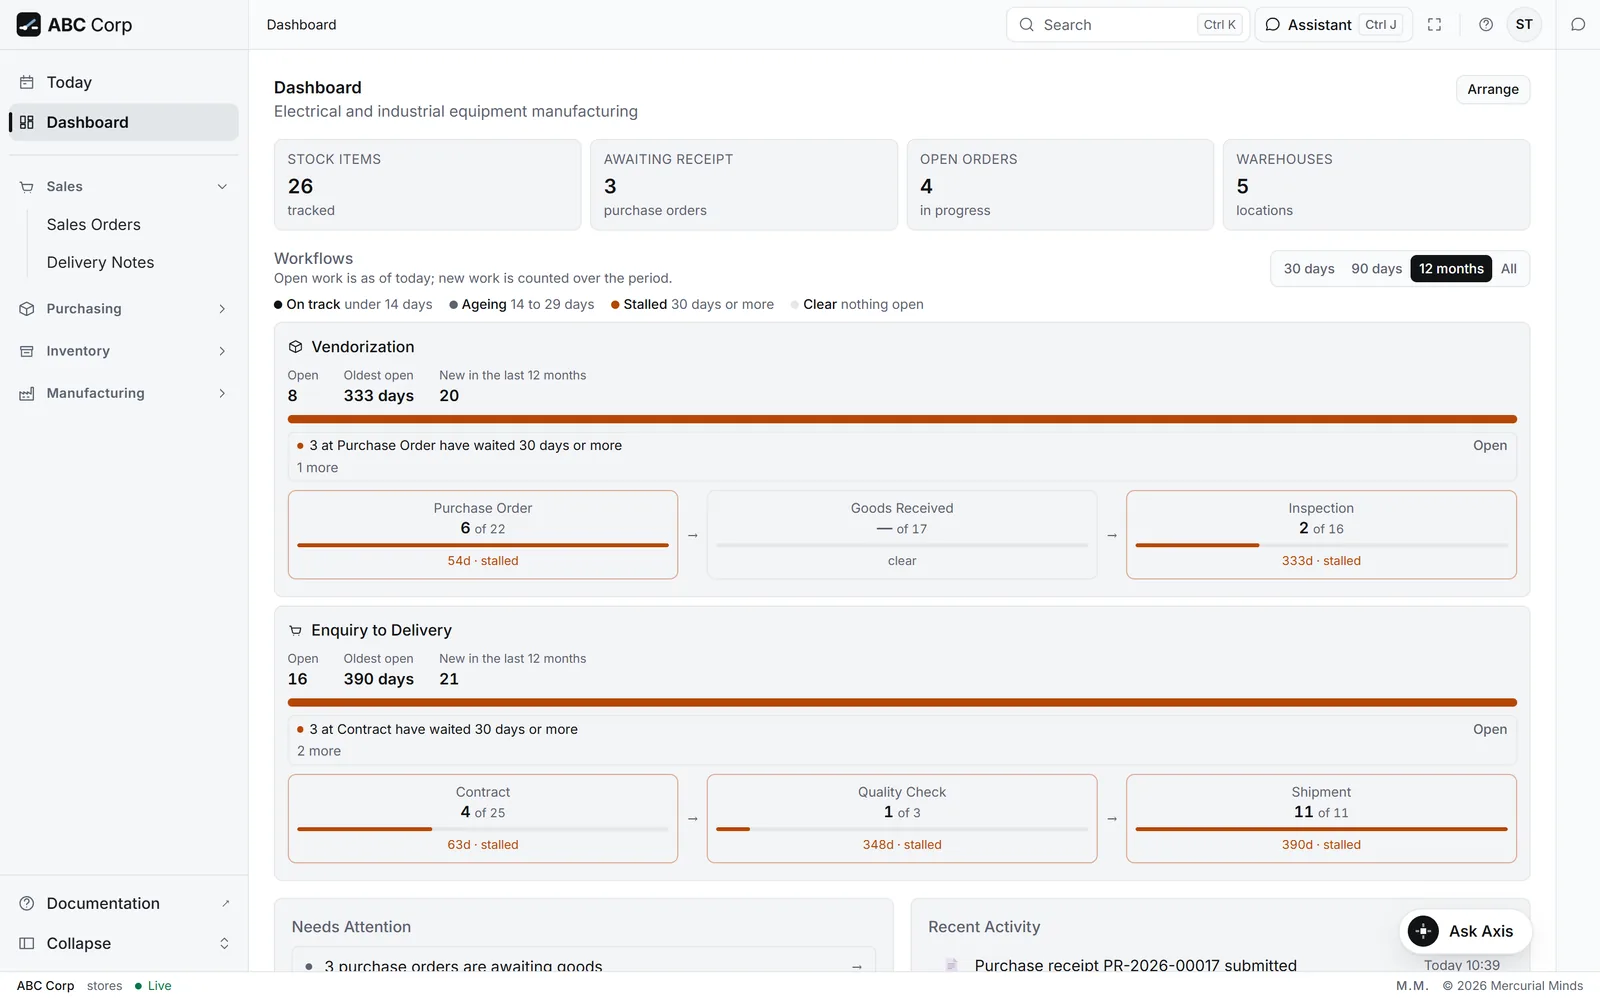Click Open on the Enquiry to Delivery alert
This screenshot has width=1600, height=1000.
1489,730
